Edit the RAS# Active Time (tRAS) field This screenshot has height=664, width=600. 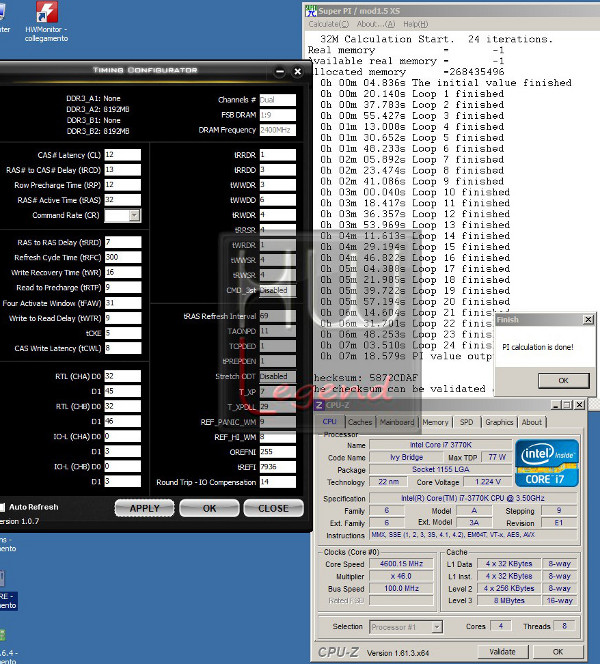coord(123,200)
